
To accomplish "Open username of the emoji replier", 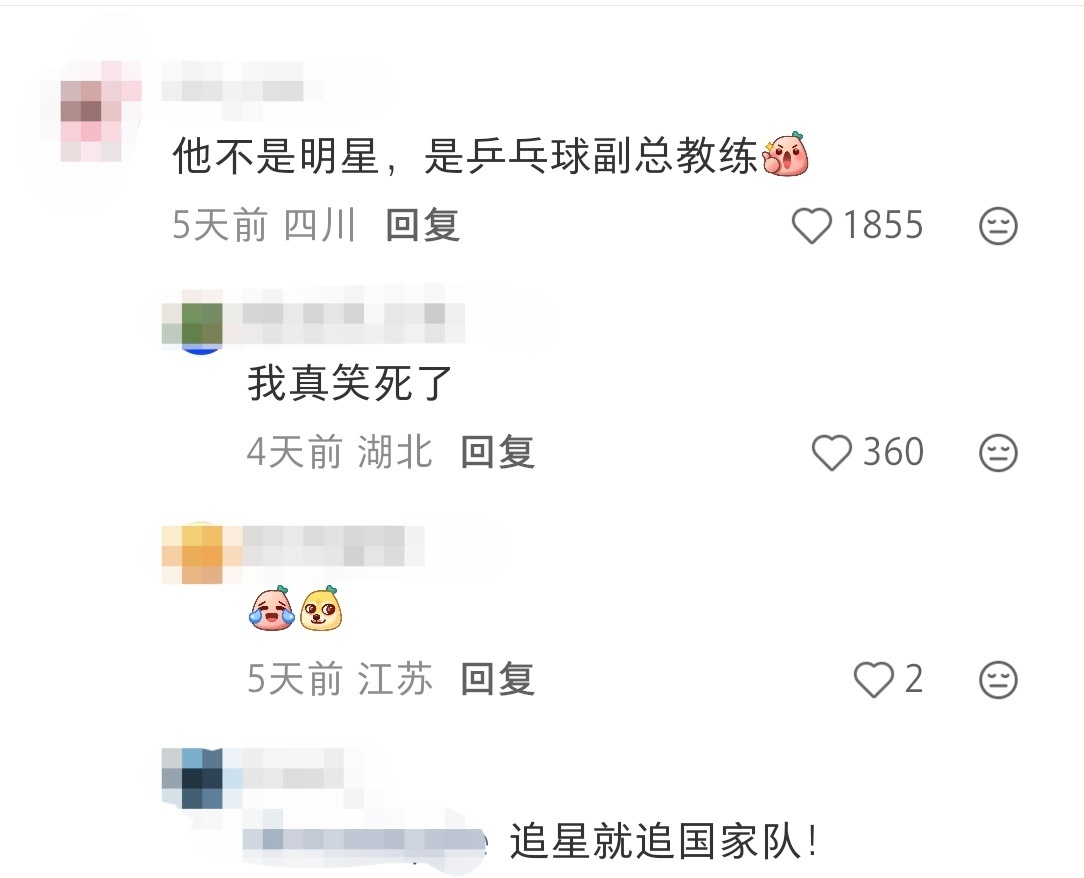I will [x=333, y=545].
